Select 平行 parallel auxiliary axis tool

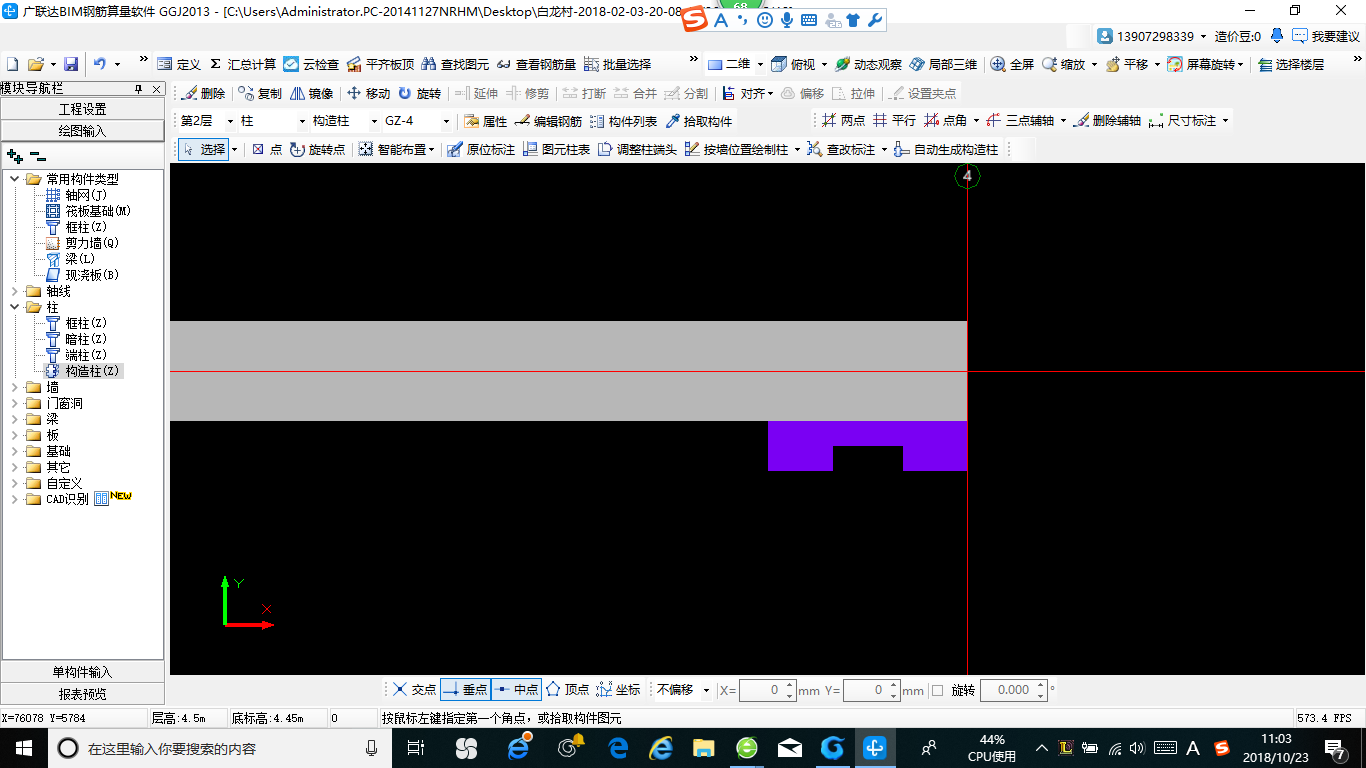click(x=894, y=120)
